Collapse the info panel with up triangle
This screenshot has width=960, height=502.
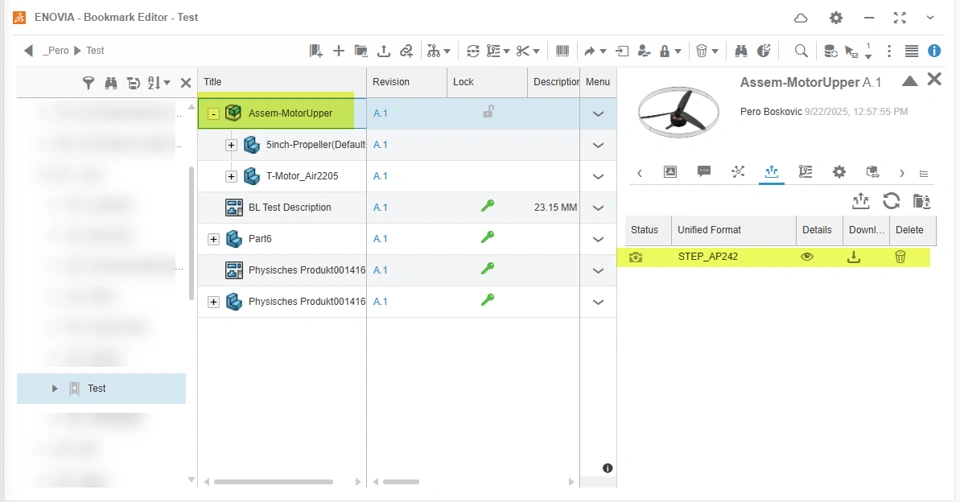click(910, 81)
